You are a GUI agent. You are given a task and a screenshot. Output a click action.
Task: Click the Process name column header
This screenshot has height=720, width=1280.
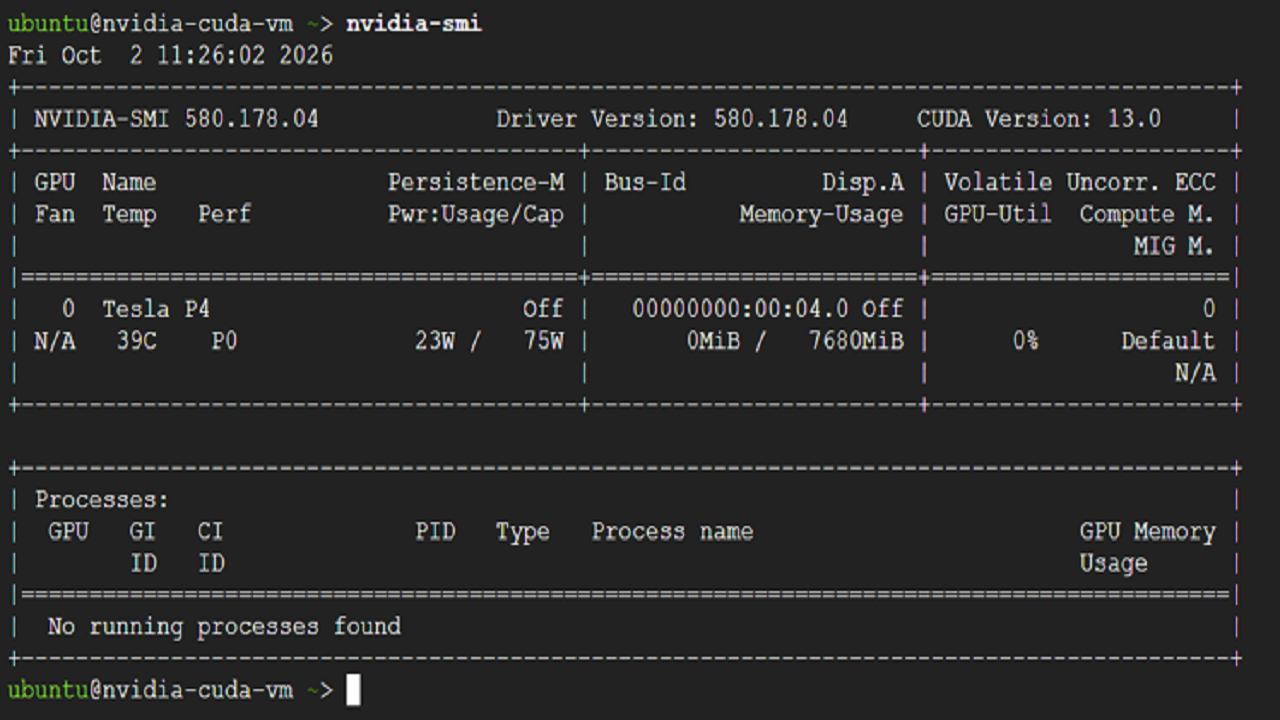[x=672, y=532]
